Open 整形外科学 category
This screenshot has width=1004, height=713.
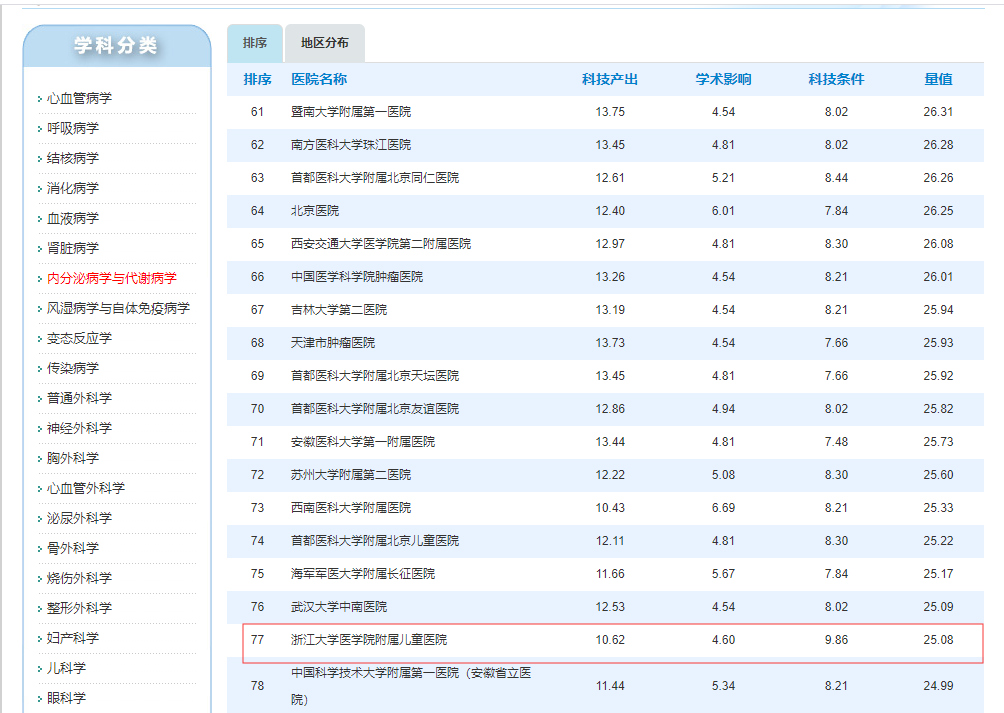(x=79, y=608)
